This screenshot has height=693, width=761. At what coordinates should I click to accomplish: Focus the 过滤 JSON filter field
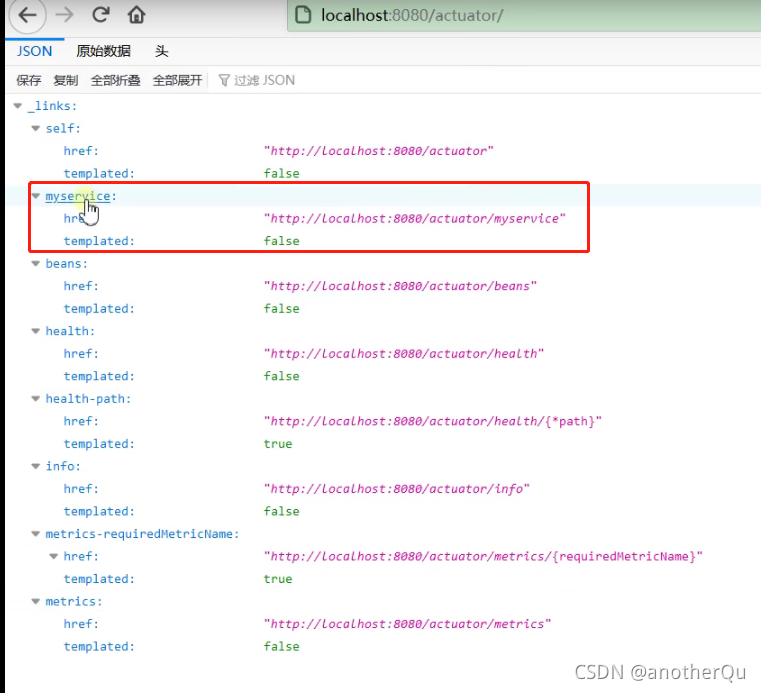[x=265, y=80]
